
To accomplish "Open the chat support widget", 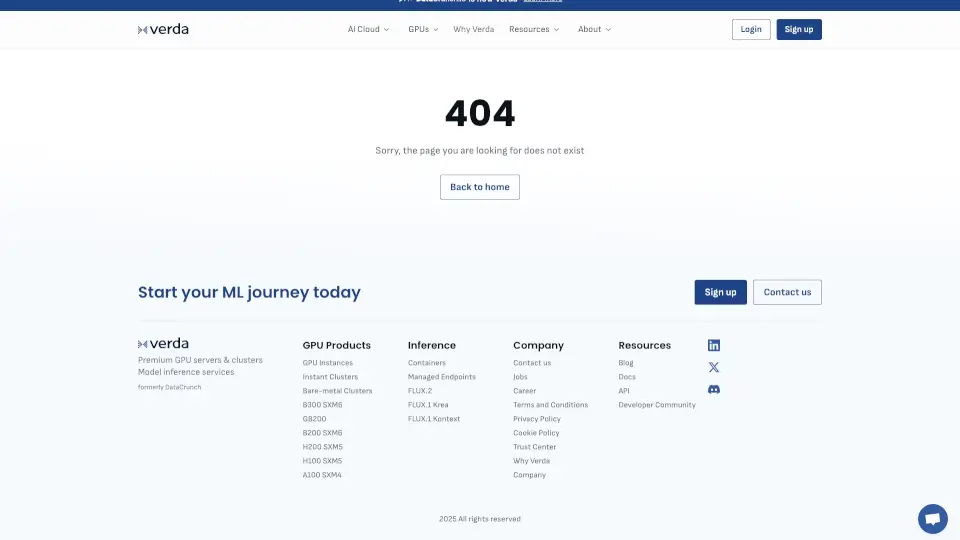I will click(x=932, y=519).
